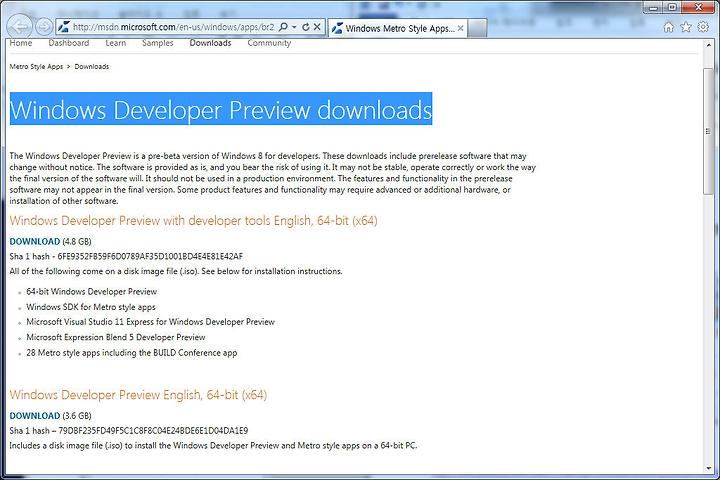720x480 pixels.
Task: Click the vertical scrollbar thumb
Action: [709, 131]
